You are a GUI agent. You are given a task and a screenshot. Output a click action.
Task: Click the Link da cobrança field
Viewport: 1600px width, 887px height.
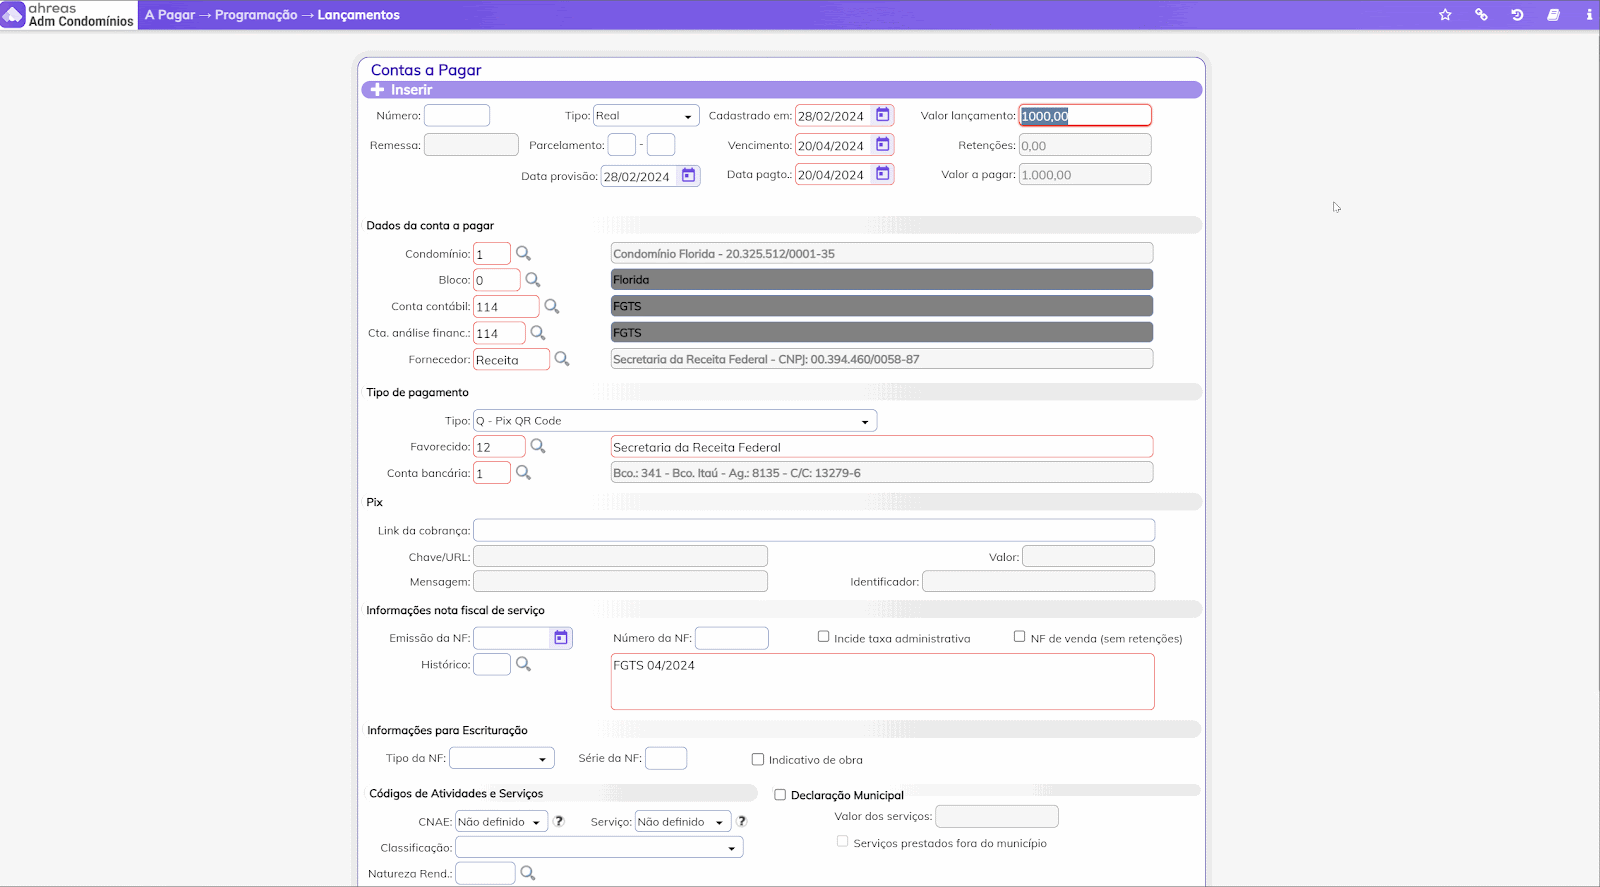pos(813,530)
